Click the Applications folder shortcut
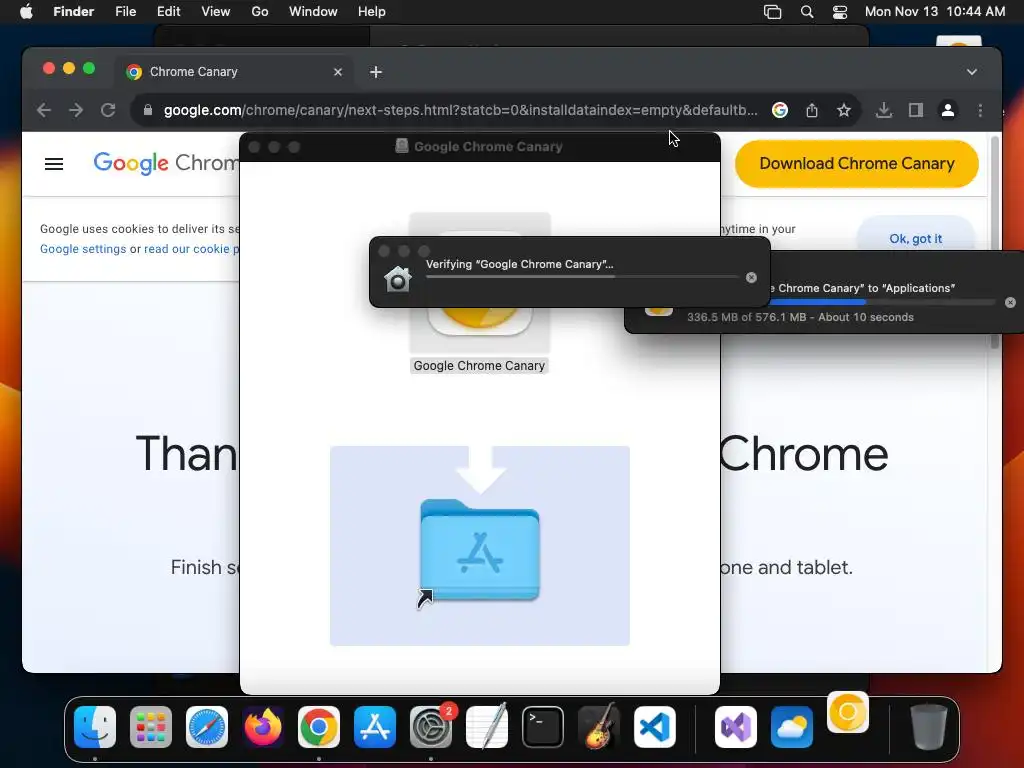This screenshot has height=768, width=1024. (480, 549)
